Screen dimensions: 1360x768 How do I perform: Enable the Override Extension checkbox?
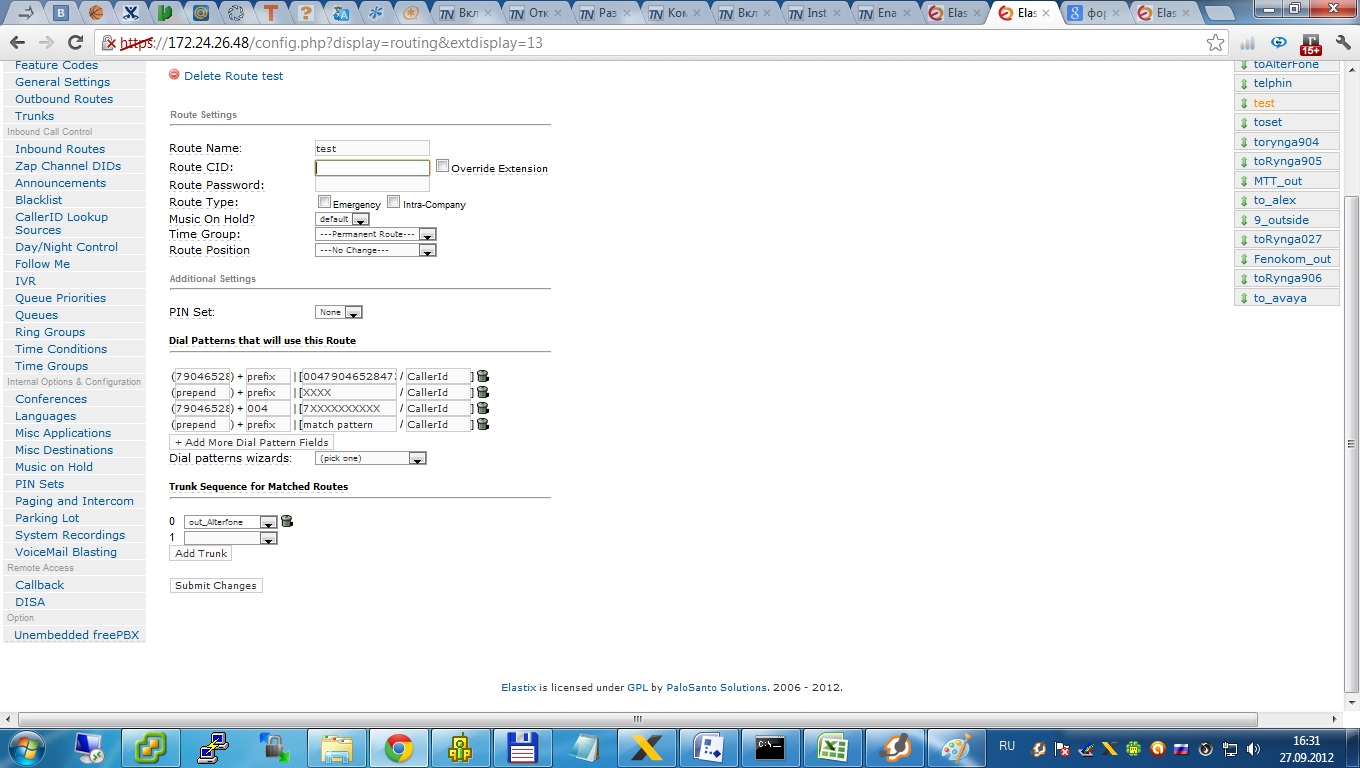(x=442, y=166)
